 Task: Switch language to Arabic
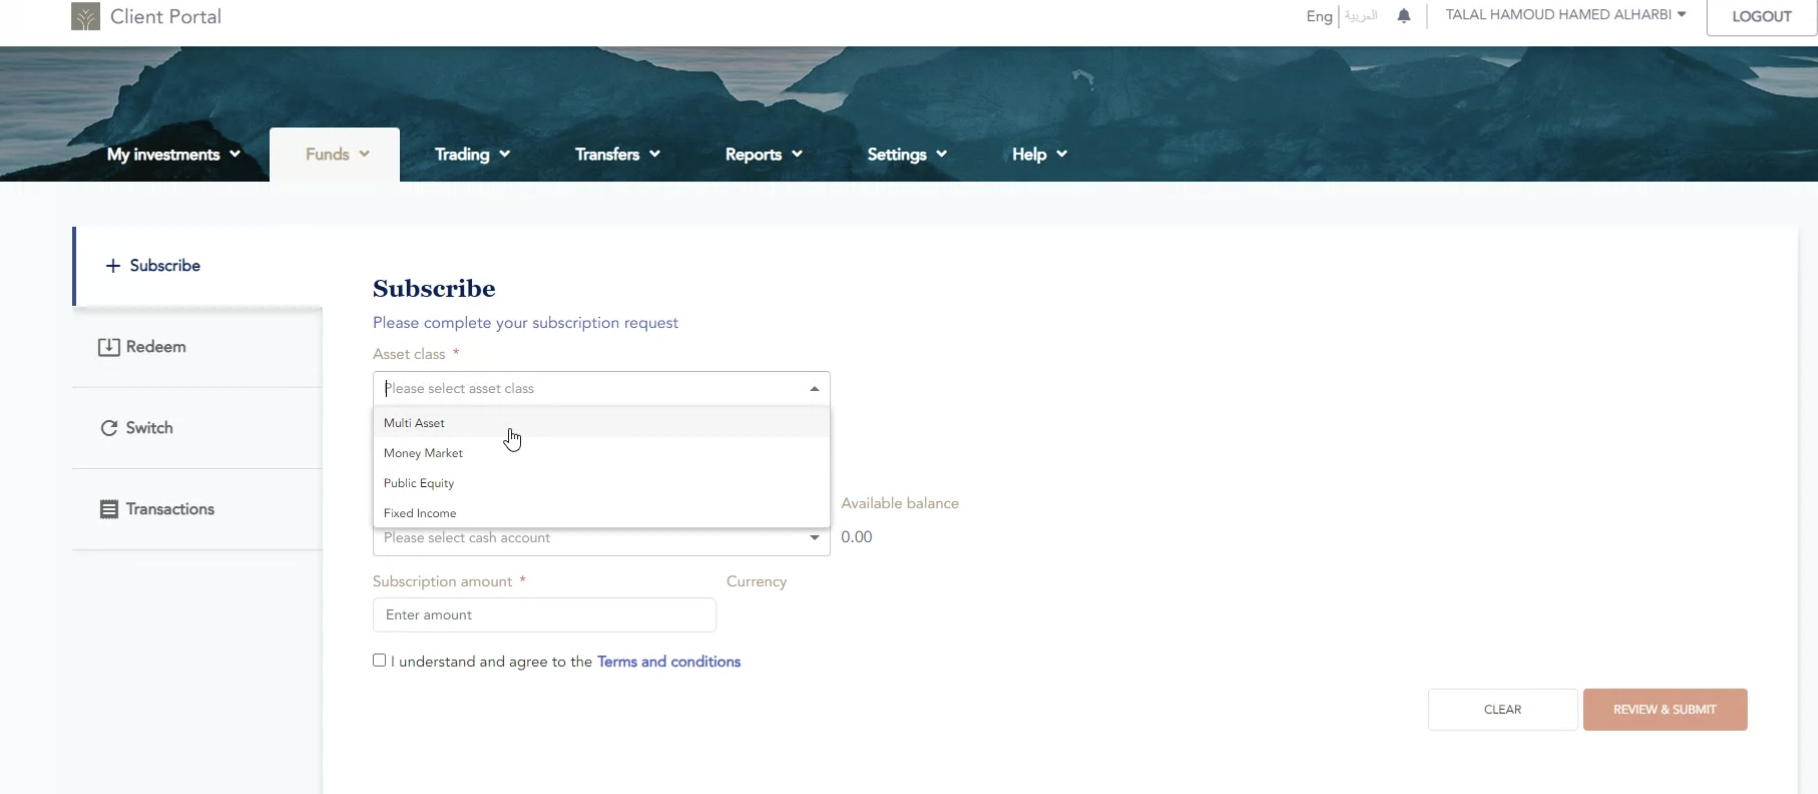[1360, 16]
